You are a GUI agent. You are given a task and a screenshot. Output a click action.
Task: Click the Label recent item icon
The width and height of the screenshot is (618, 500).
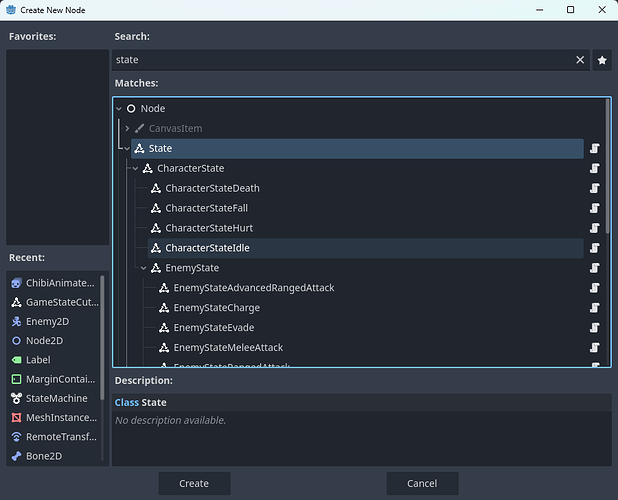pyautogui.click(x=16, y=360)
